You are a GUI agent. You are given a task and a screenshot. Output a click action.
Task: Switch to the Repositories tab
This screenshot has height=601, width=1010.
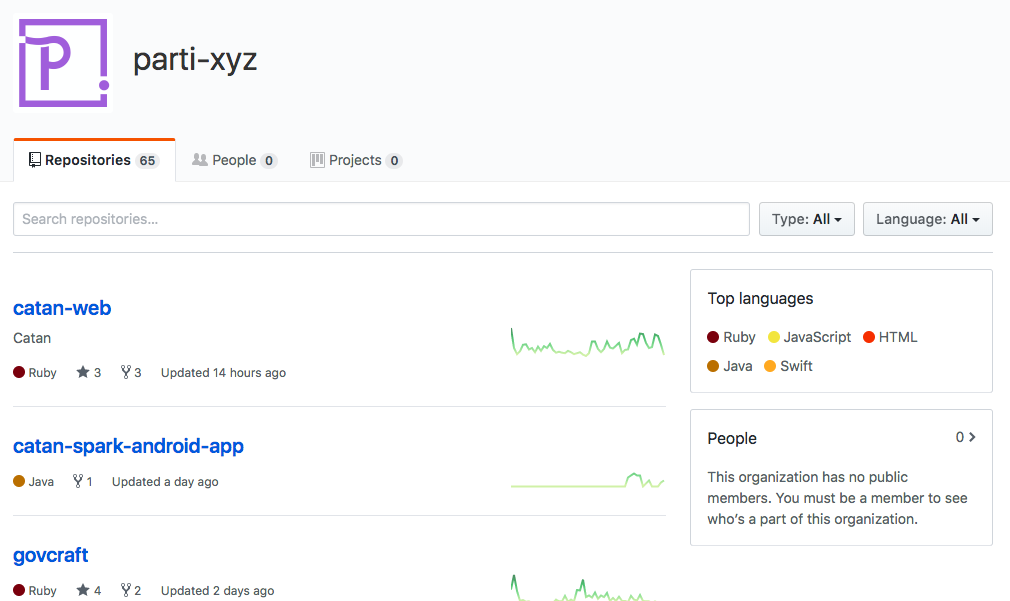[x=94, y=160]
